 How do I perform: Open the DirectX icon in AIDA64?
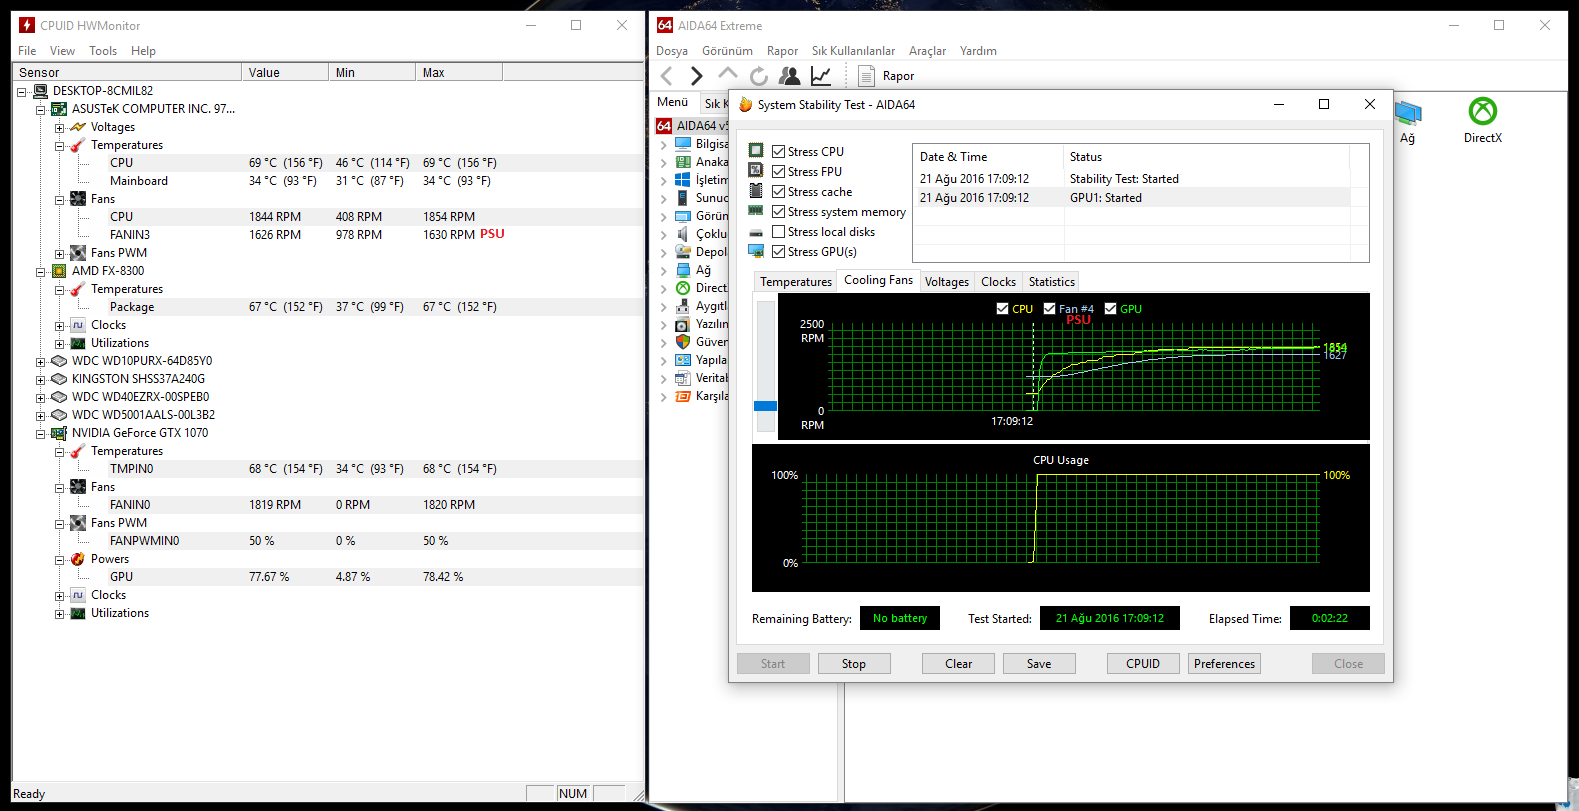[1483, 111]
